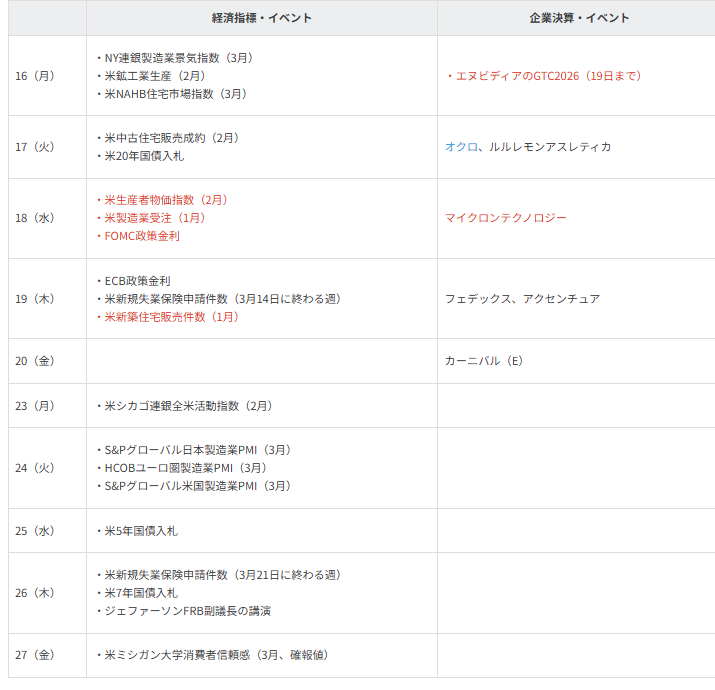Image resolution: width=715 pixels, height=690 pixels.
Task: Click the ECB政策金利 item
Action: [x=137, y=281]
